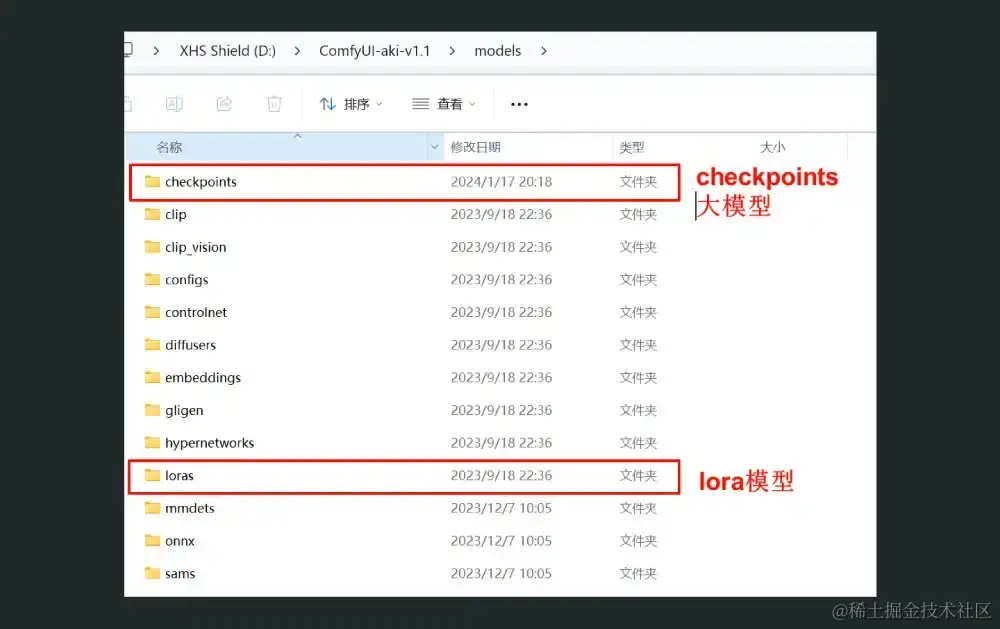The height and width of the screenshot is (629, 1000).
Task: Click the XHS Shield (D:) breadcrumb
Action: pyautogui.click(x=228, y=50)
